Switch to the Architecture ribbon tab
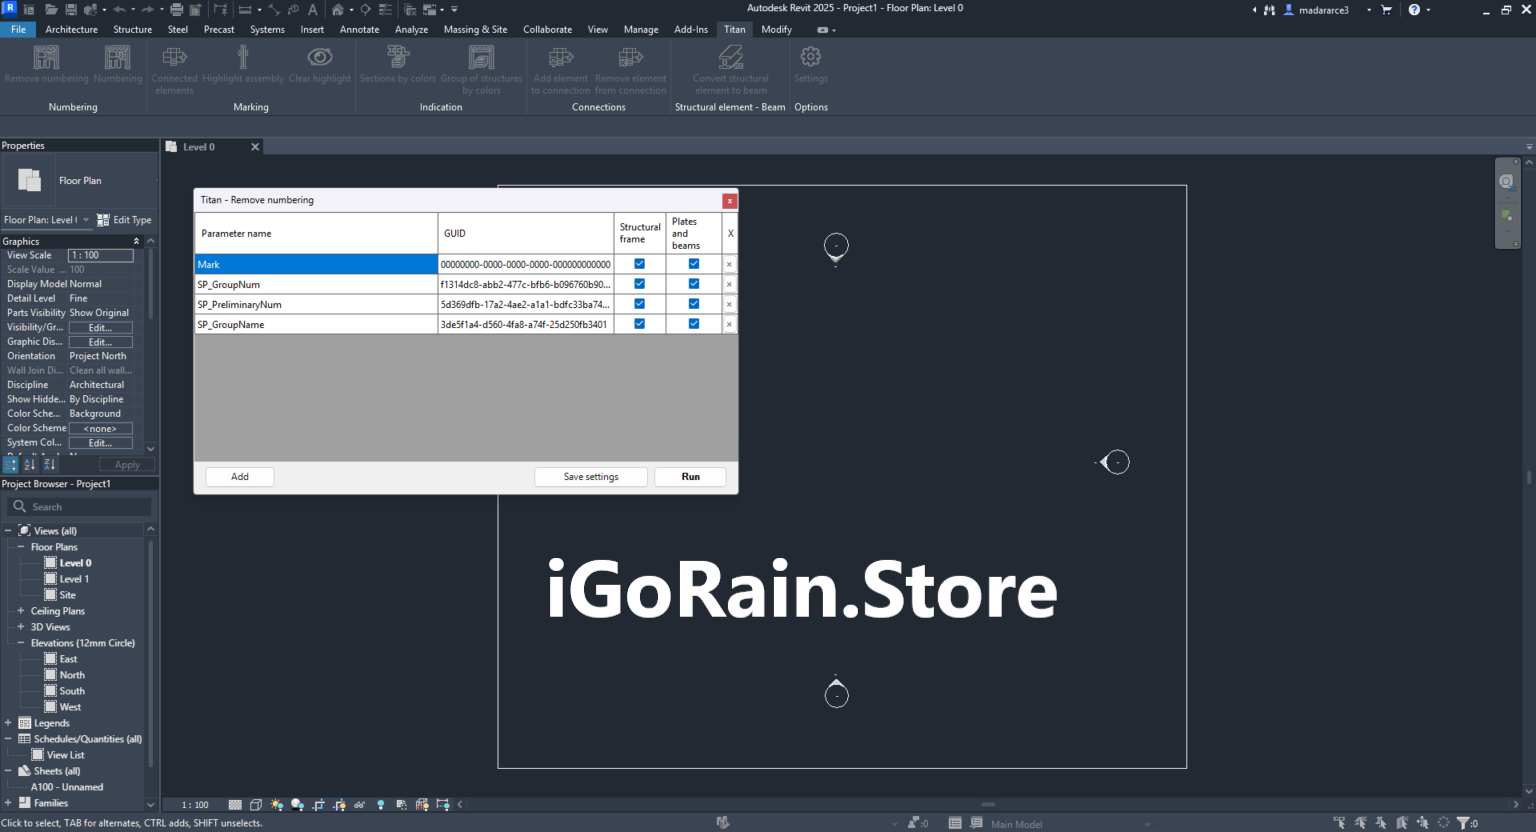 click(71, 29)
